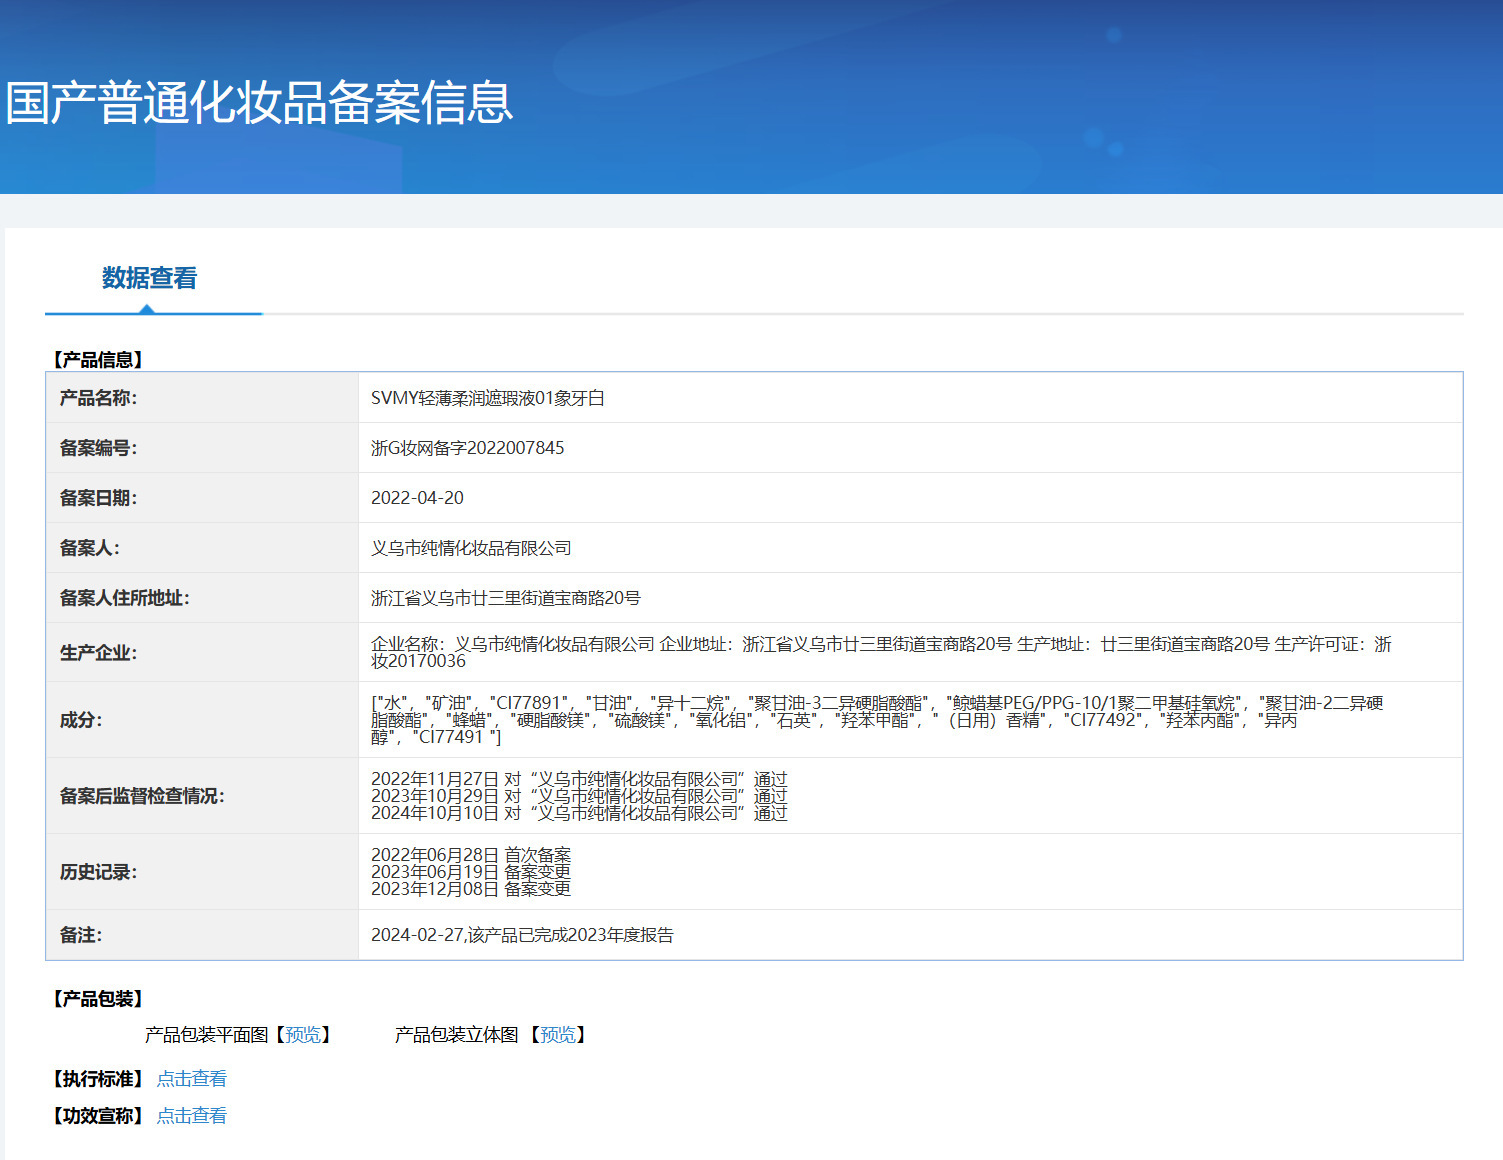Image resolution: width=1503 pixels, height=1160 pixels.
Task: Click 点击查看 next to 功效宣称
Action: [x=192, y=1116]
